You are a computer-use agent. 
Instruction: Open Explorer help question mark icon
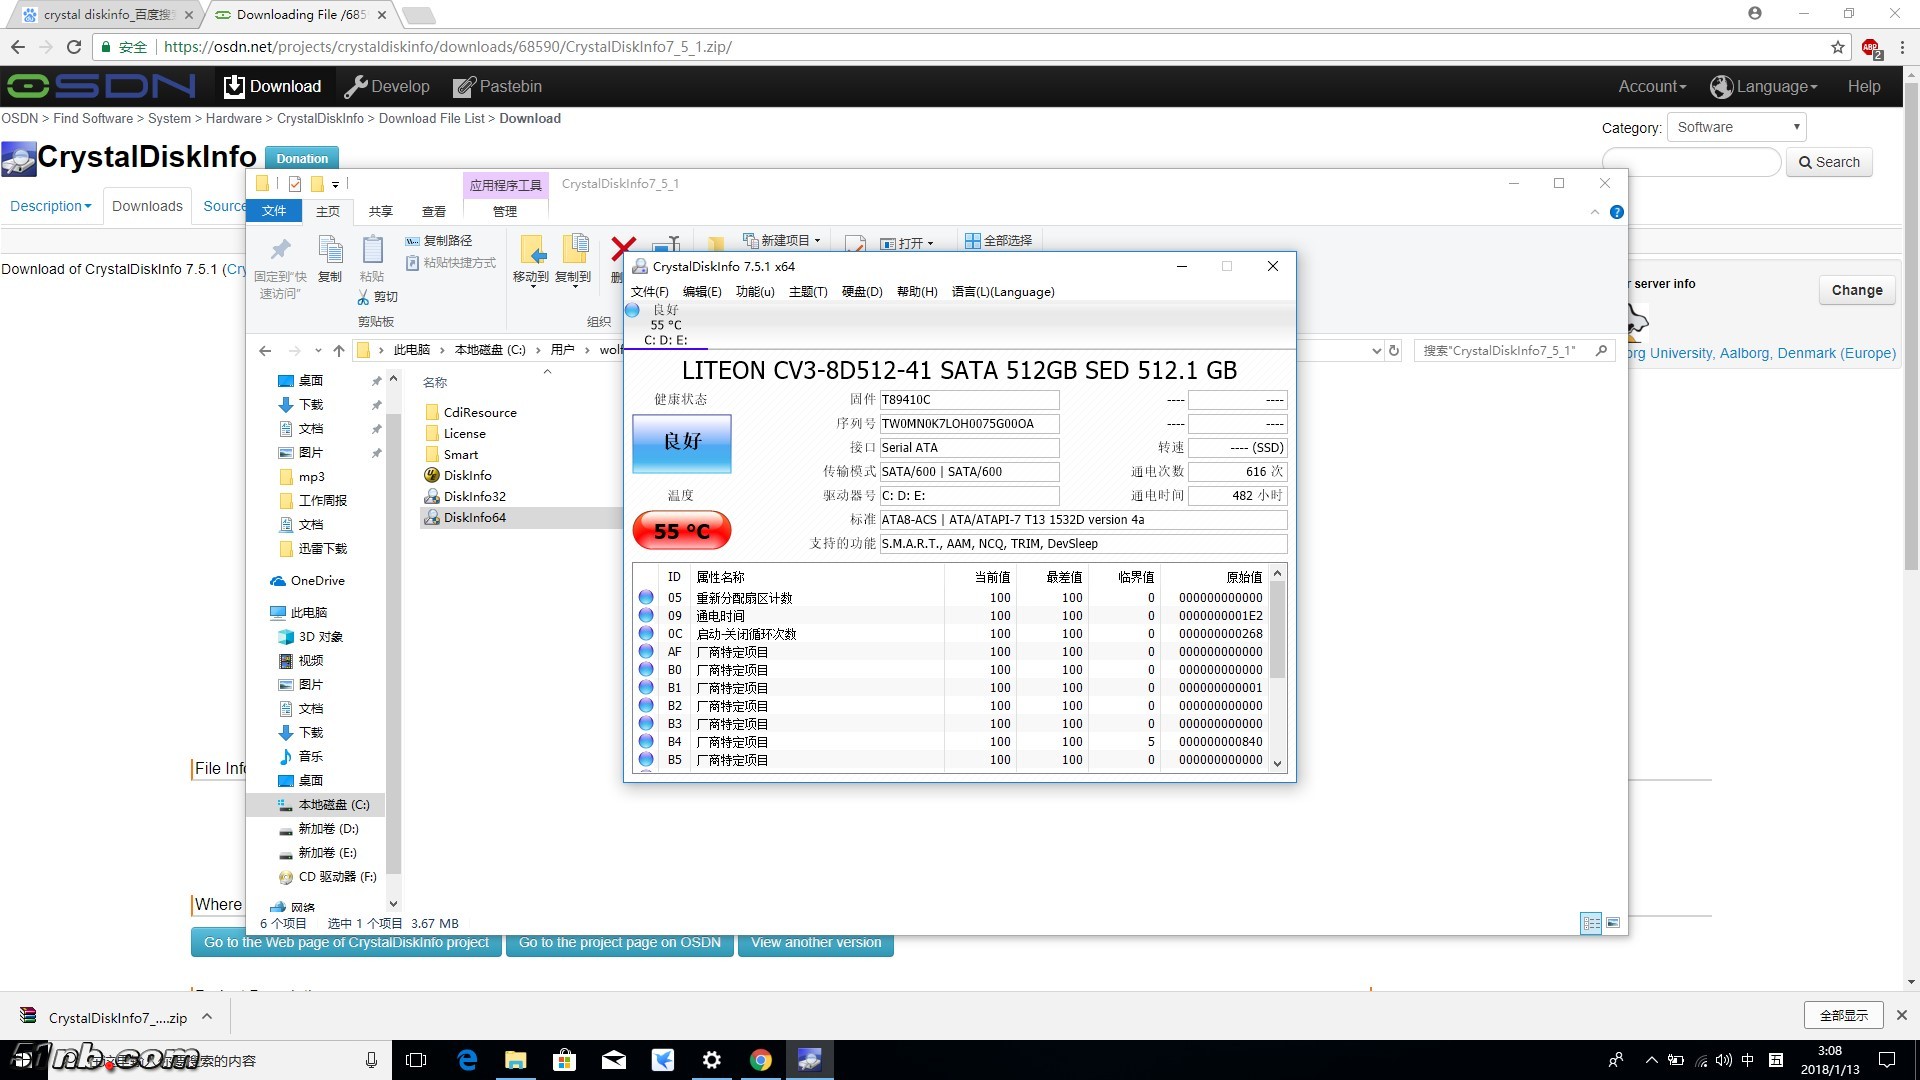(1617, 212)
